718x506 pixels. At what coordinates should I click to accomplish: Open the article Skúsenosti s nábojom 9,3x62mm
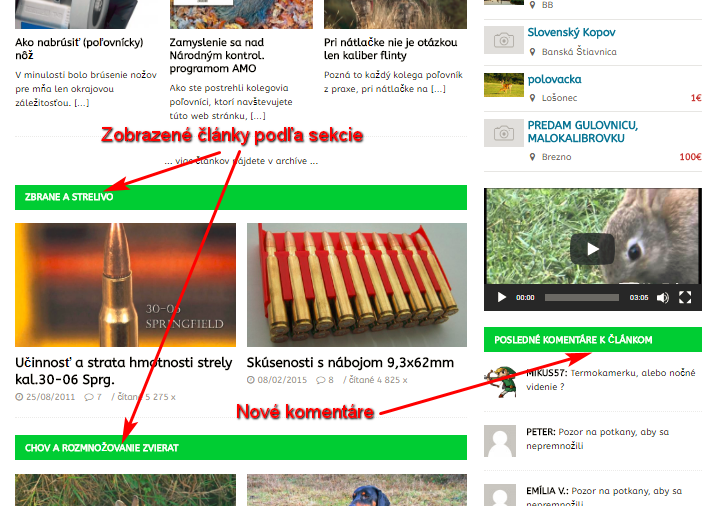[x=350, y=363]
